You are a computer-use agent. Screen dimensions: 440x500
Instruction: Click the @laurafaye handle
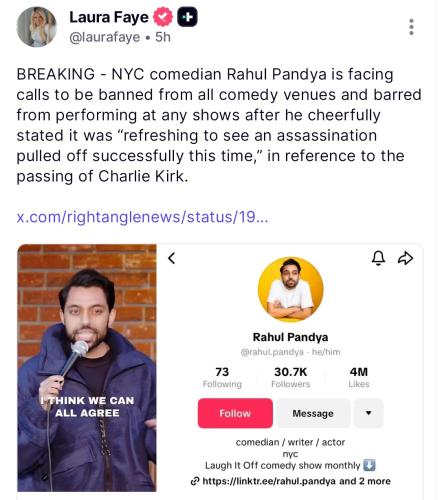coord(104,37)
